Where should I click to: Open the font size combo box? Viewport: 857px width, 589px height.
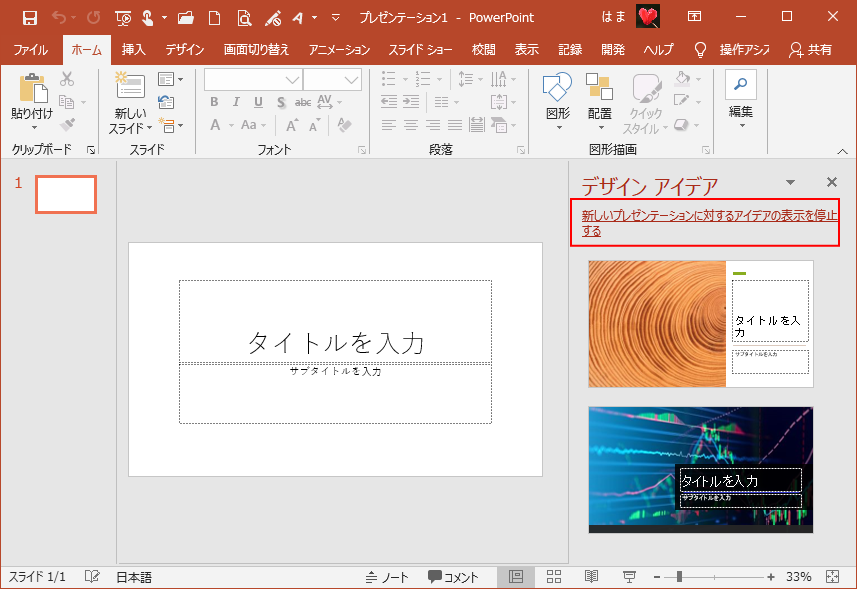tap(332, 80)
